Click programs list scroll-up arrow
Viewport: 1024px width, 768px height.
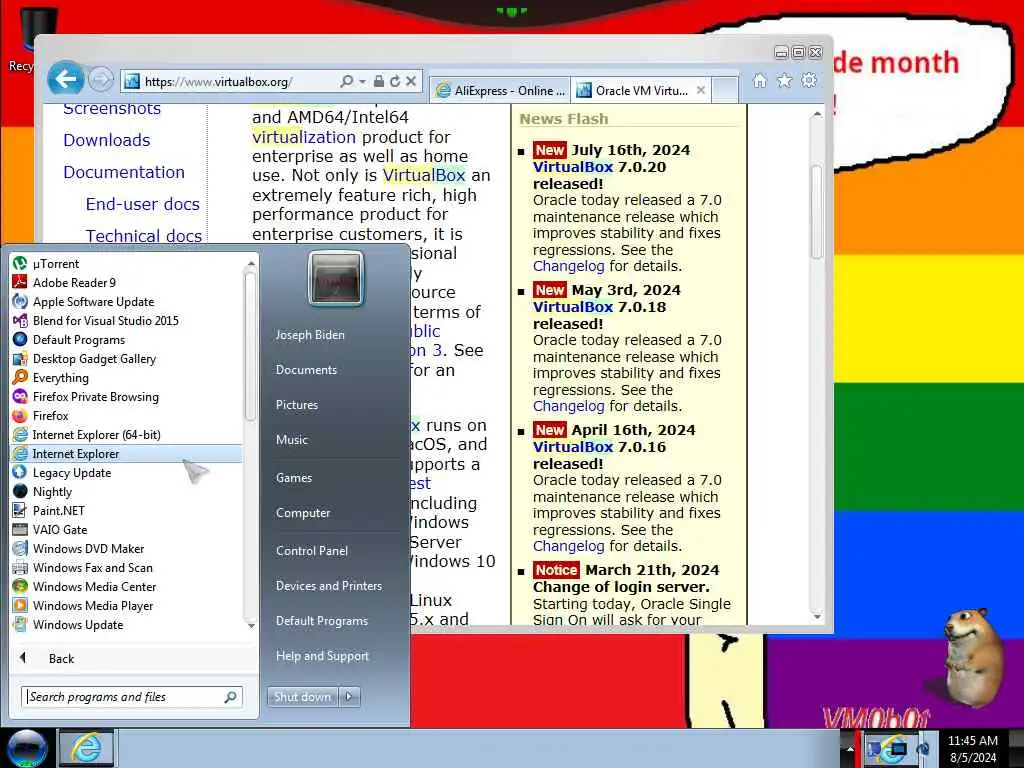pyautogui.click(x=251, y=263)
